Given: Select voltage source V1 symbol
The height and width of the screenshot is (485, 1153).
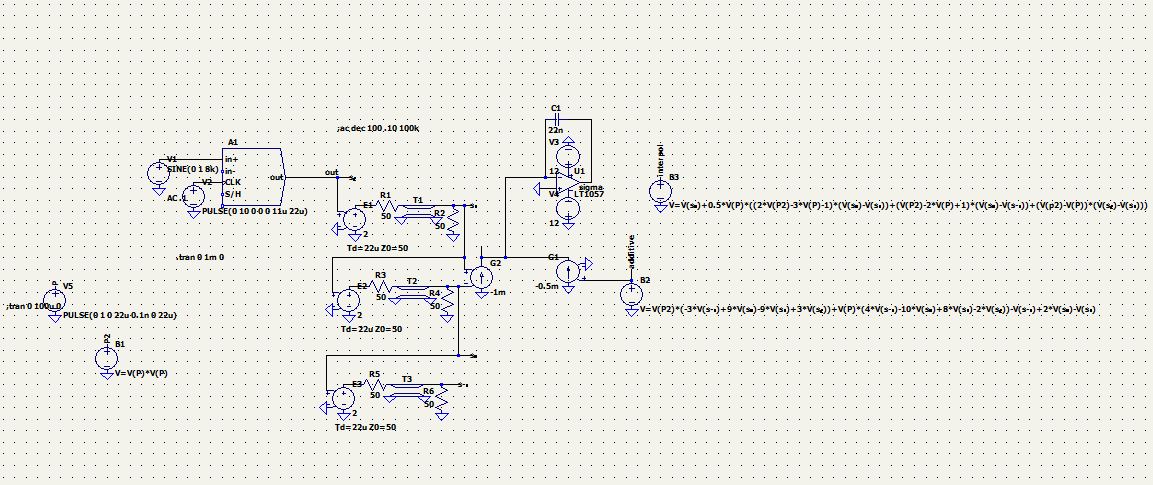Looking at the screenshot, I should [x=158, y=173].
